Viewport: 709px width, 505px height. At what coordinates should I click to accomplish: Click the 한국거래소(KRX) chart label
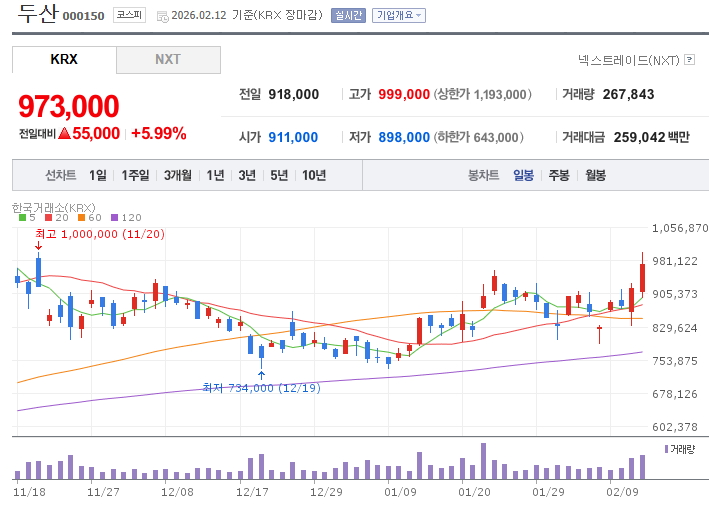coord(53,208)
